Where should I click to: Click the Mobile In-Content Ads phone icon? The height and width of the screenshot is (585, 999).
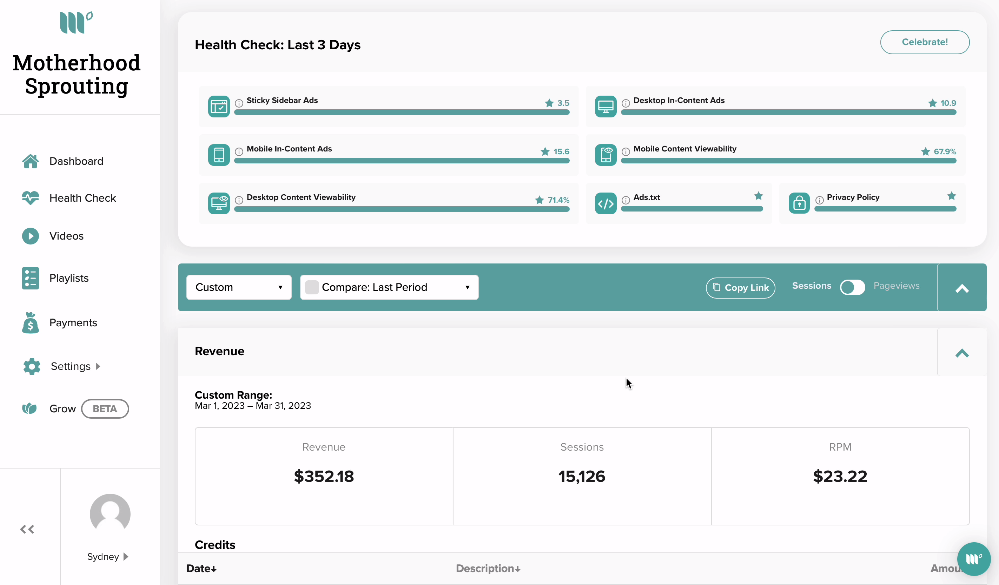pos(219,155)
